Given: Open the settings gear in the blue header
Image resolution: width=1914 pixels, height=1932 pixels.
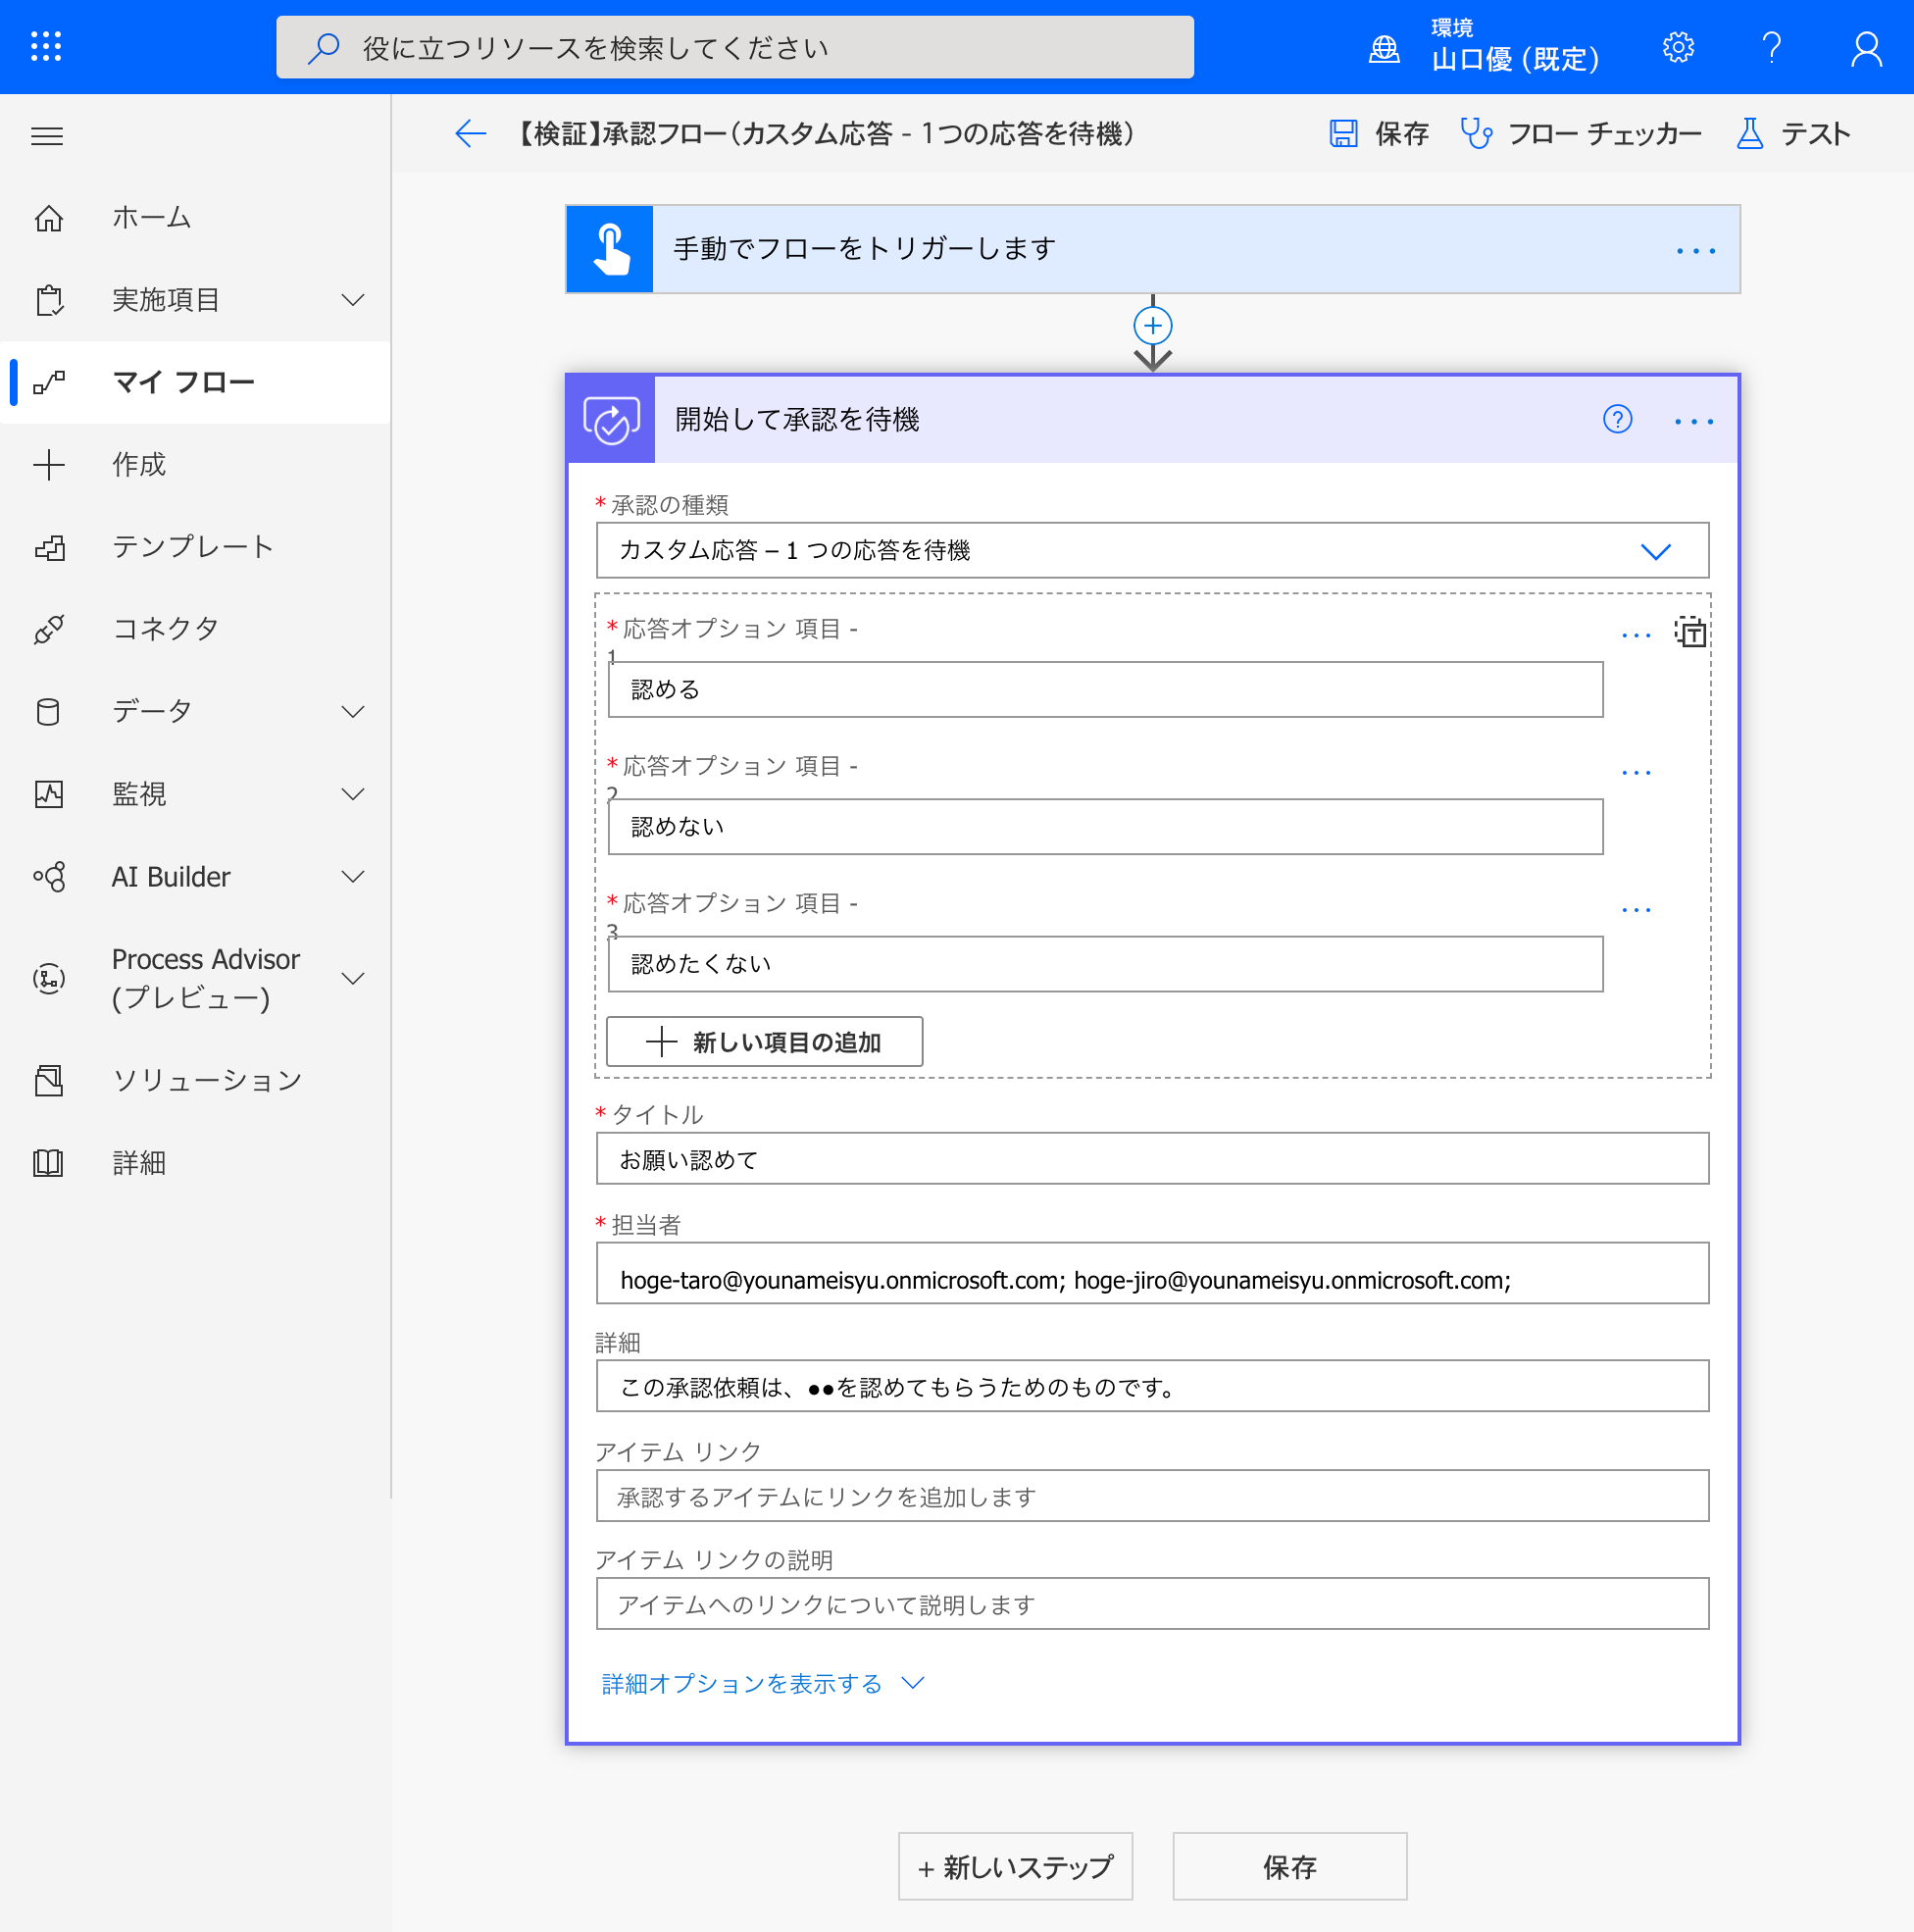Looking at the screenshot, I should [1678, 46].
